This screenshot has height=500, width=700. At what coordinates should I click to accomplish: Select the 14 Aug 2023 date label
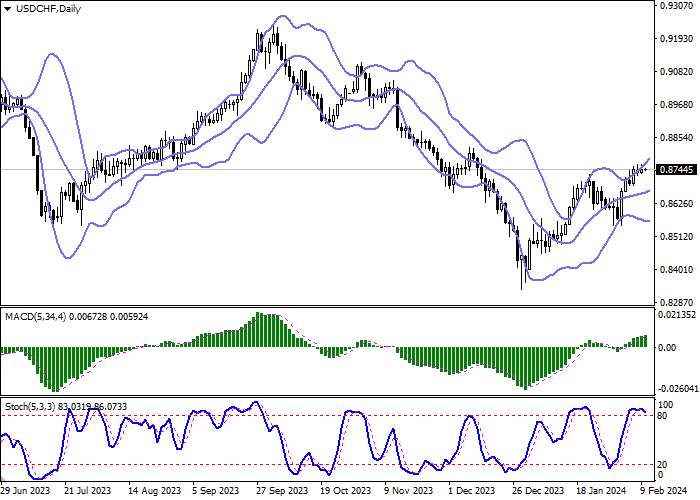point(154,490)
